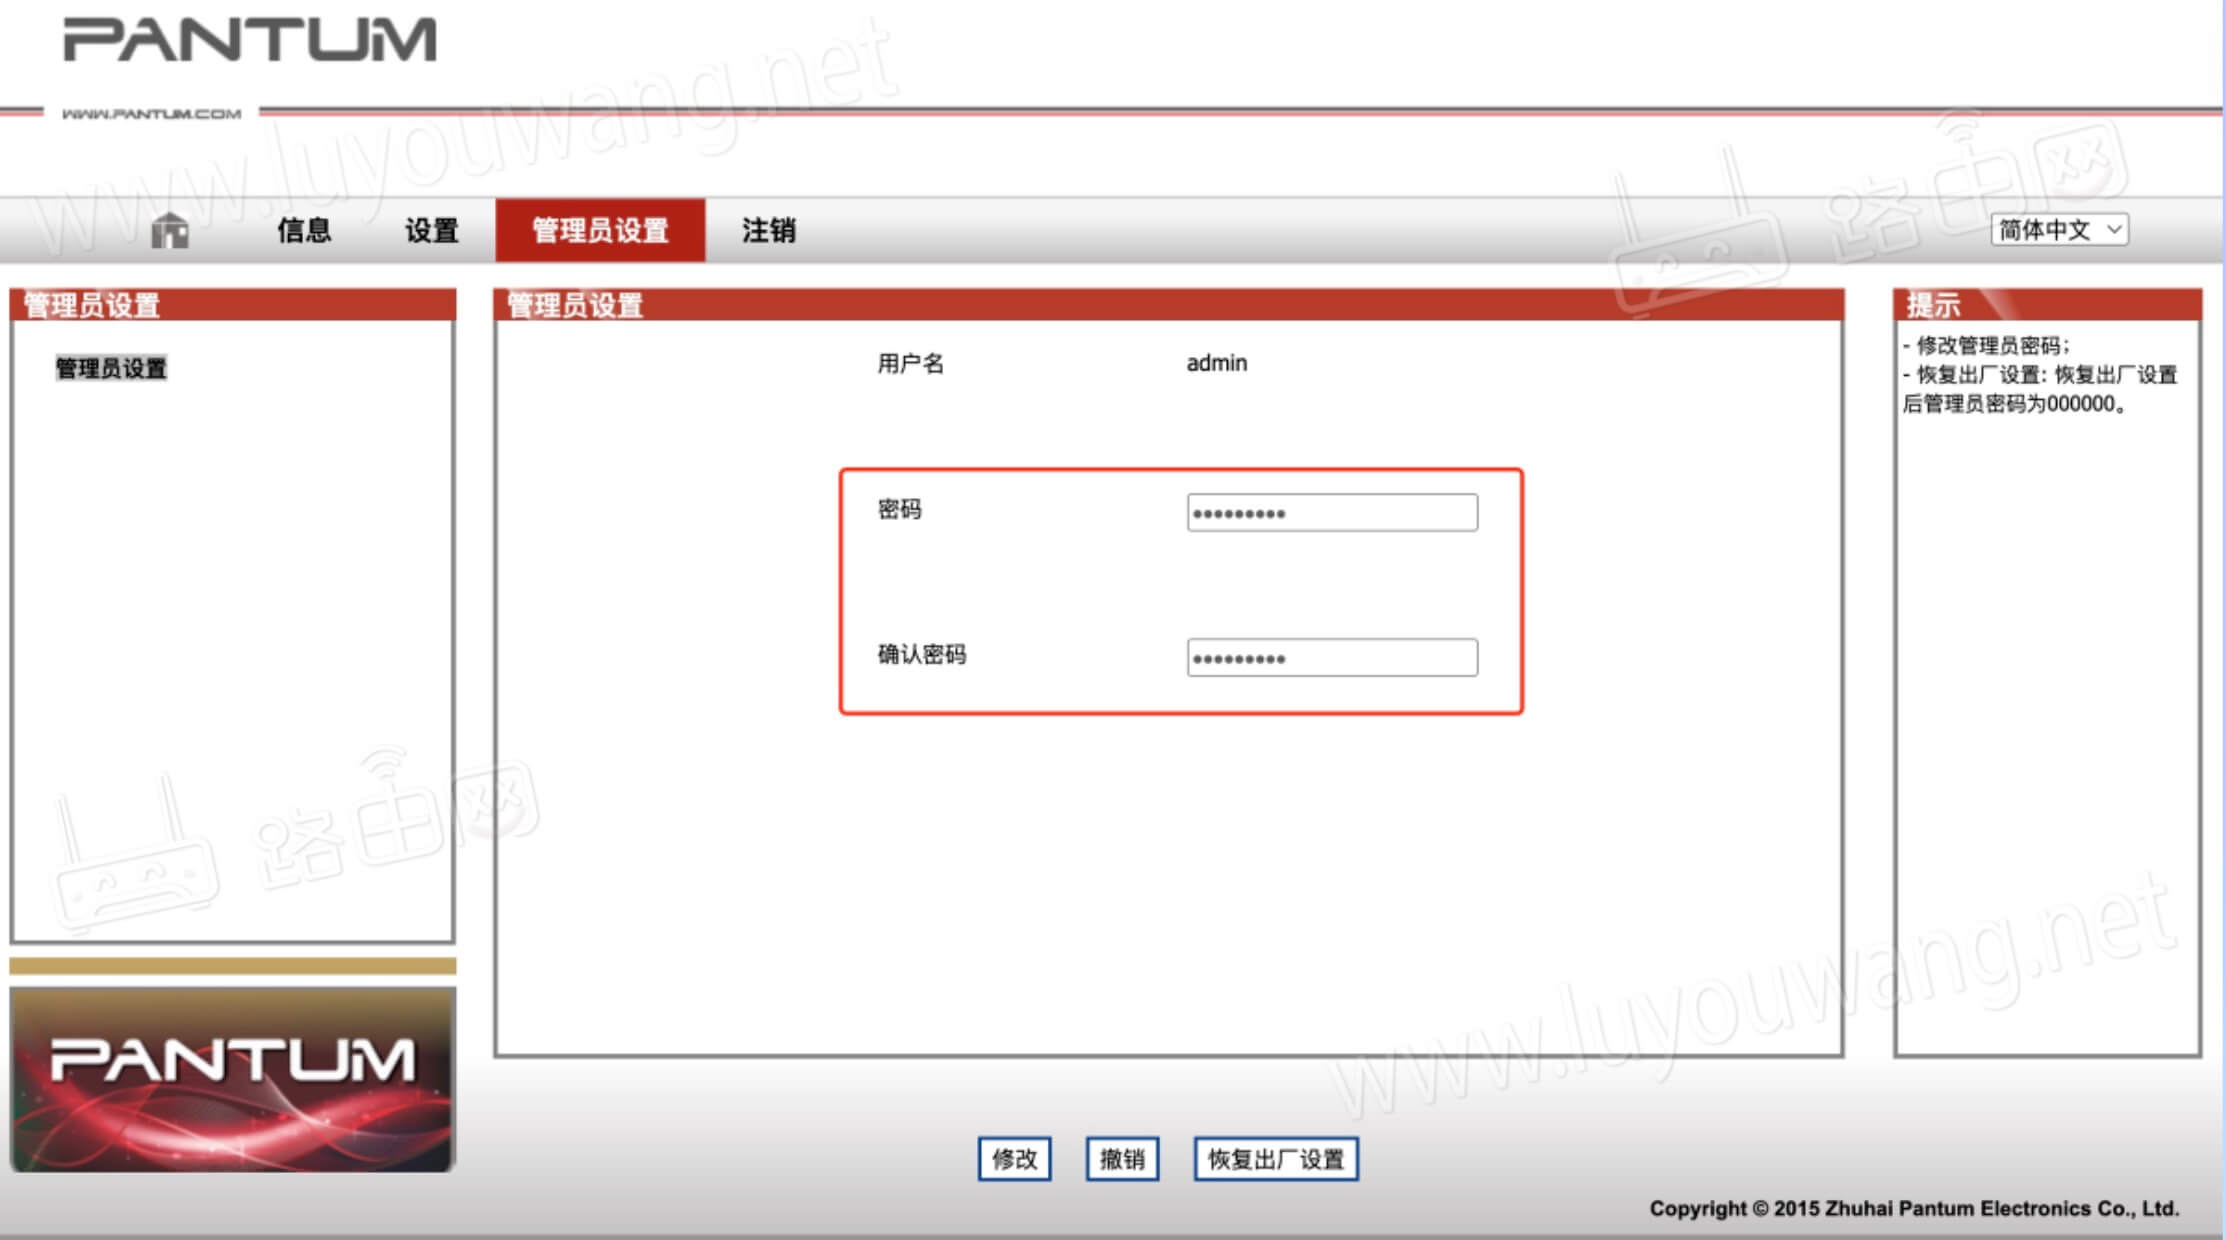Click the admin username text
The width and height of the screenshot is (2226, 1240).
tap(1214, 362)
